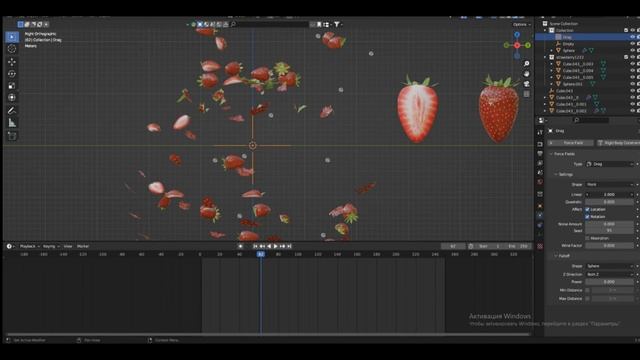Select the Move tool
This screenshot has height=360, width=640.
pyautogui.click(x=12, y=62)
